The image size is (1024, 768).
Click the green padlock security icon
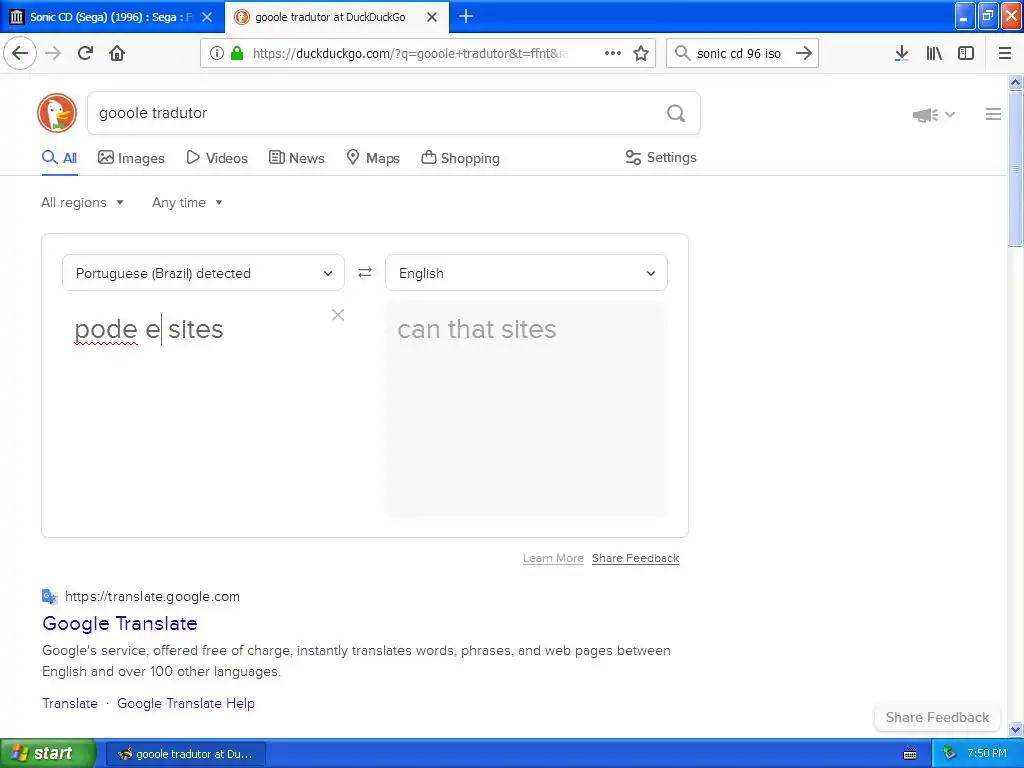click(x=237, y=53)
